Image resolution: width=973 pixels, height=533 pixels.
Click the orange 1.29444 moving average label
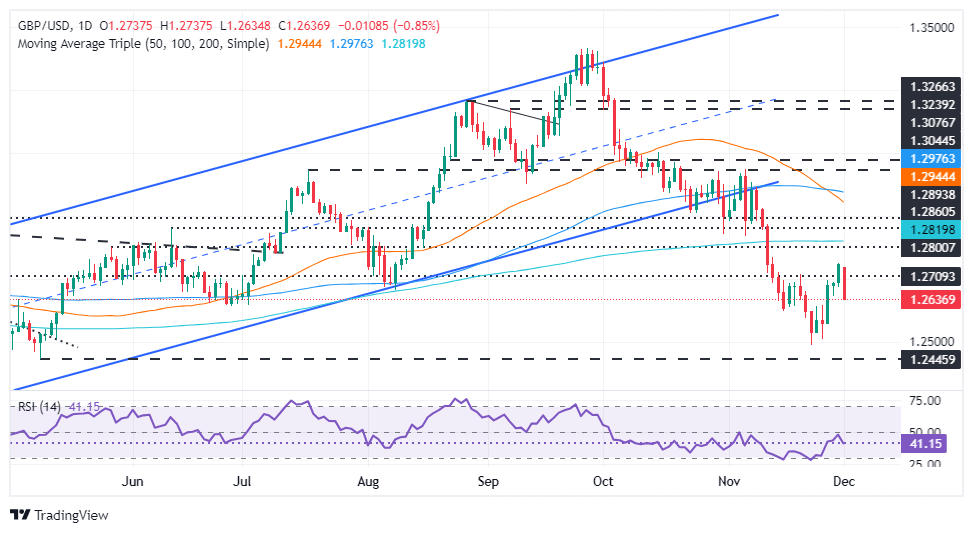[931, 174]
